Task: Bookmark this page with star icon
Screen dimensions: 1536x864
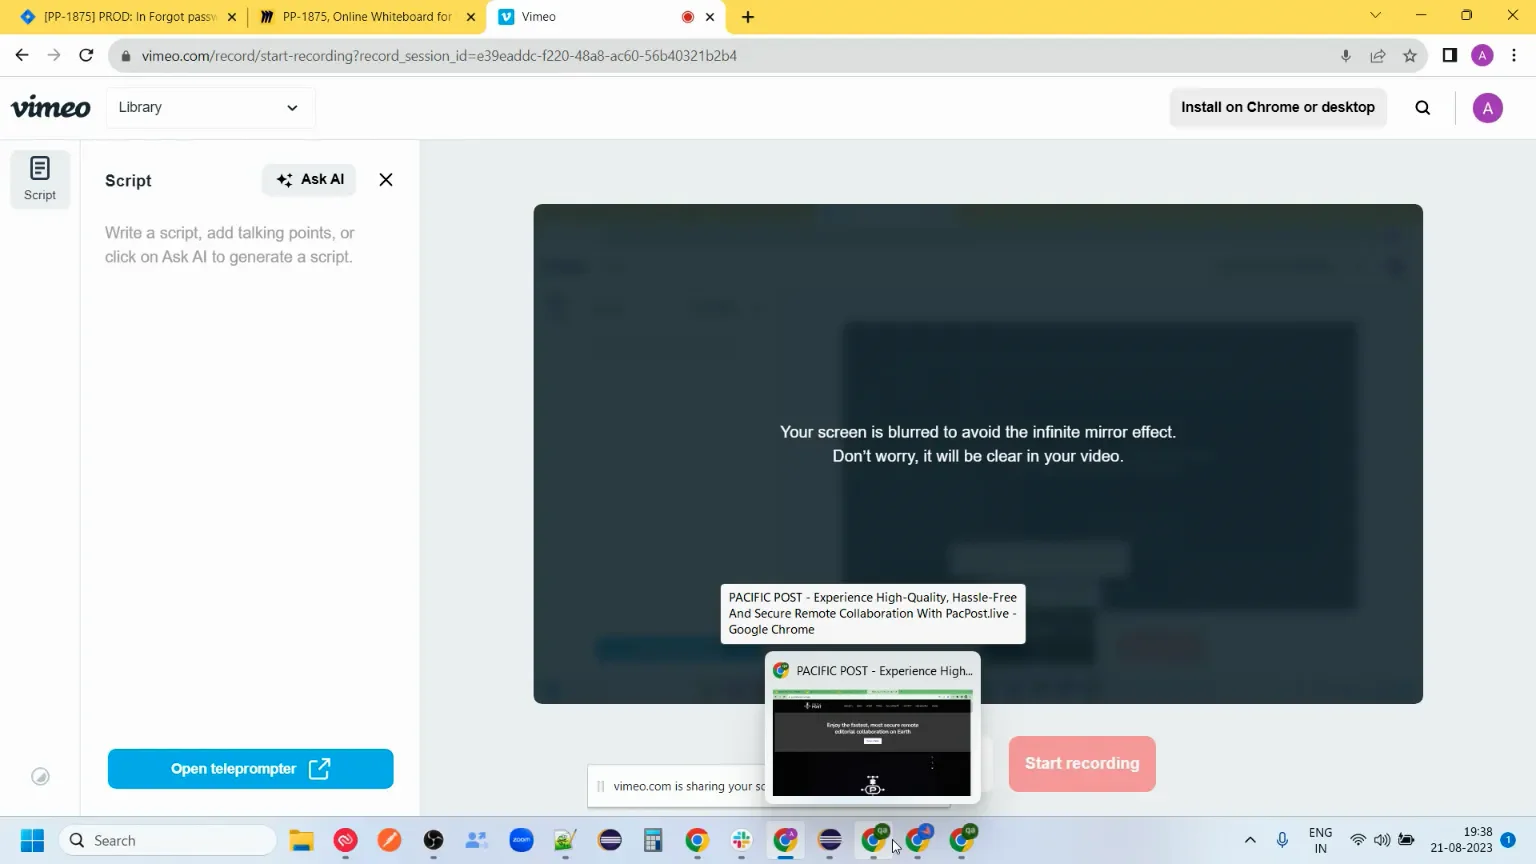Action: tap(1410, 56)
